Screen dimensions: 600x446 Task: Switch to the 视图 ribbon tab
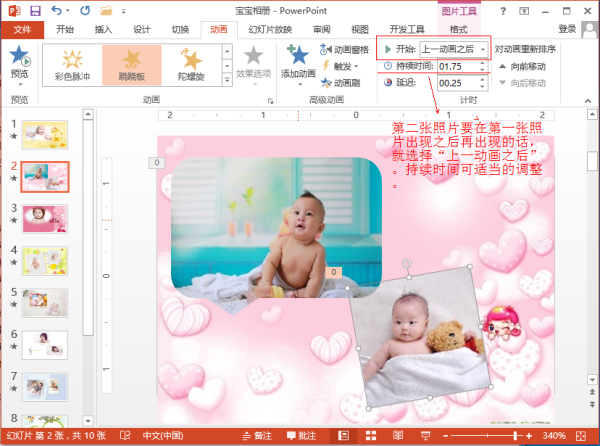pyautogui.click(x=360, y=29)
